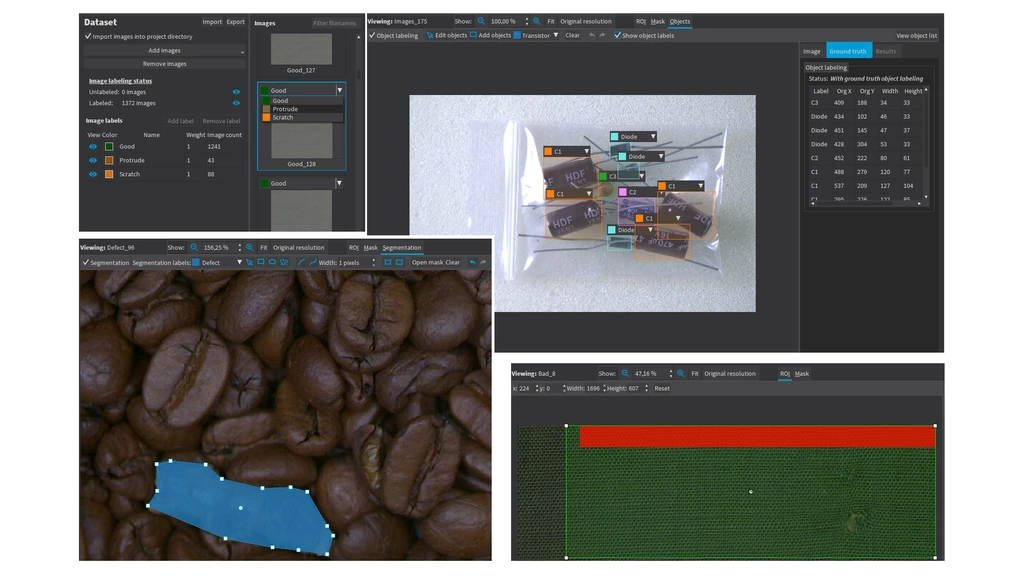Click zoom out magnifier in Images_175 viewer
1024x576 pixels.
tap(480, 21)
